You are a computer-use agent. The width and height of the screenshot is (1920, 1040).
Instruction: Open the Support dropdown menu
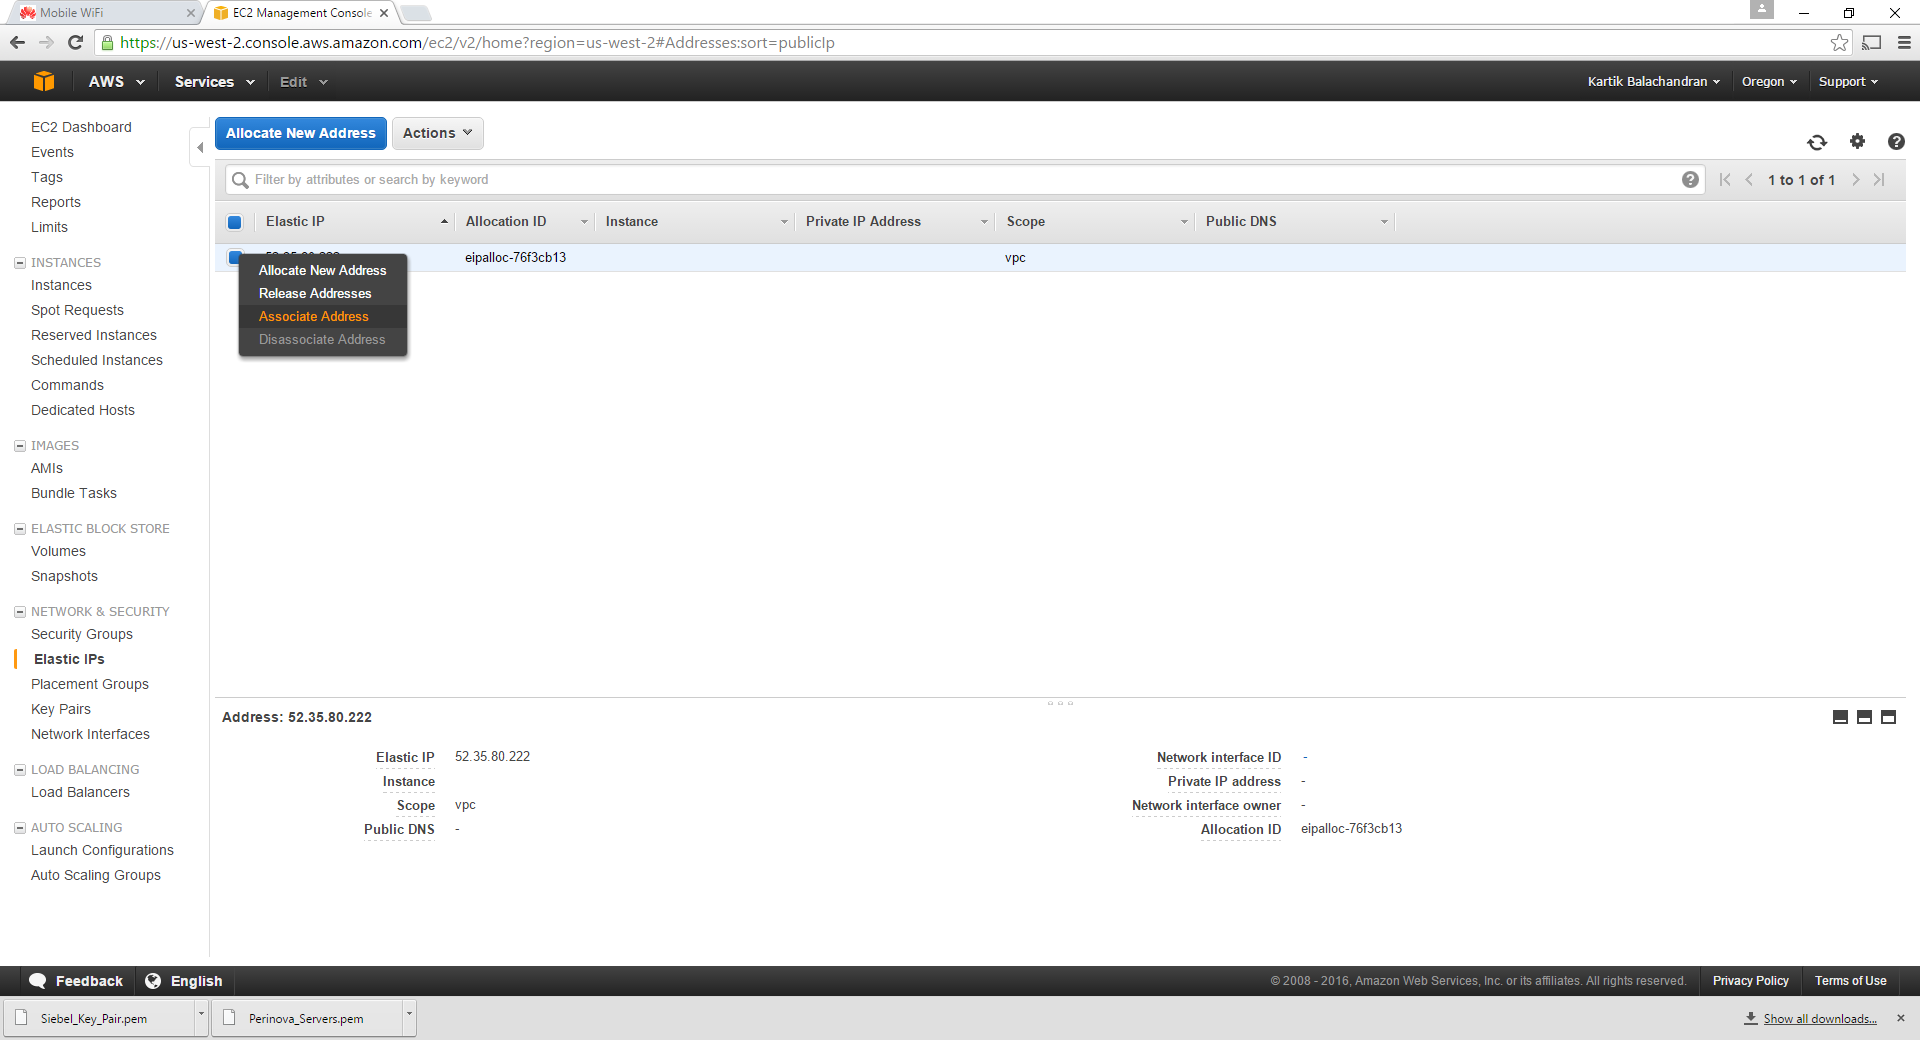(1848, 82)
